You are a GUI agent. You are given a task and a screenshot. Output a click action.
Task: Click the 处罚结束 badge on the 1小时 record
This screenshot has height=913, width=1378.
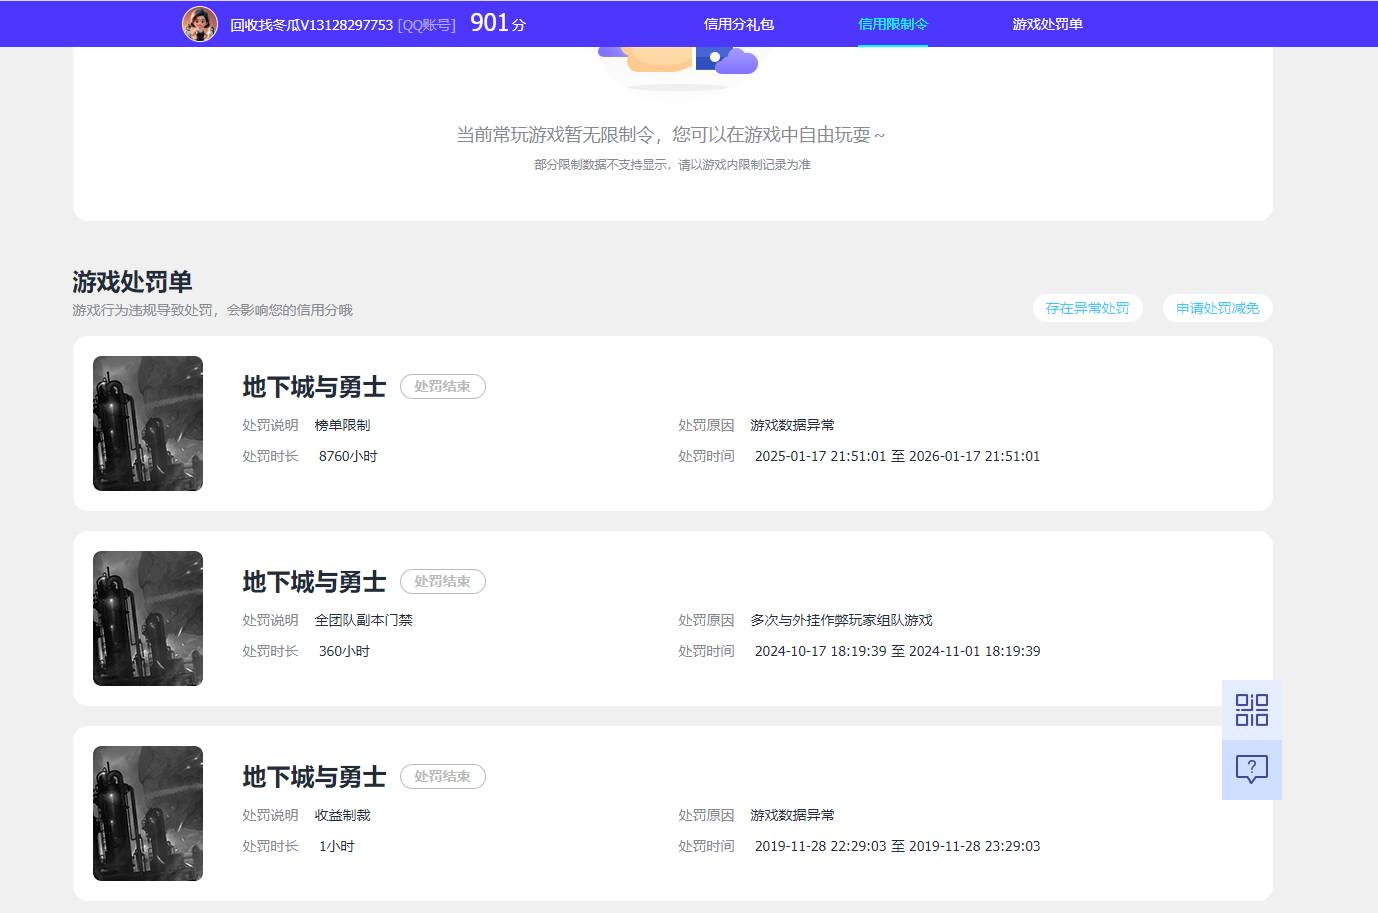(442, 776)
